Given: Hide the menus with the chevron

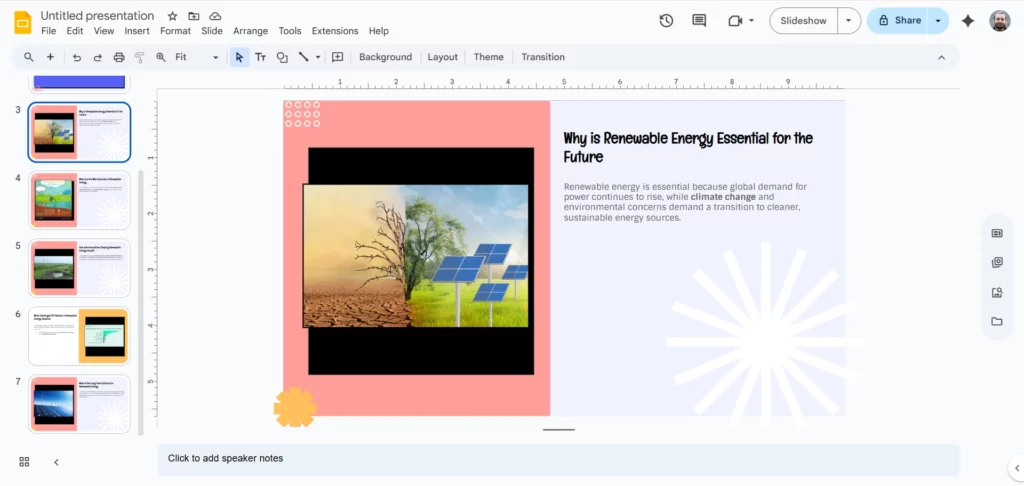Looking at the screenshot, I should click(941, 57).
